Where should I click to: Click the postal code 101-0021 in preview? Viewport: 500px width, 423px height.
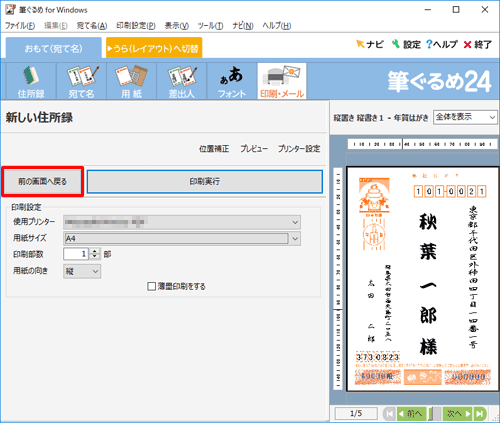tap(450, 191)
